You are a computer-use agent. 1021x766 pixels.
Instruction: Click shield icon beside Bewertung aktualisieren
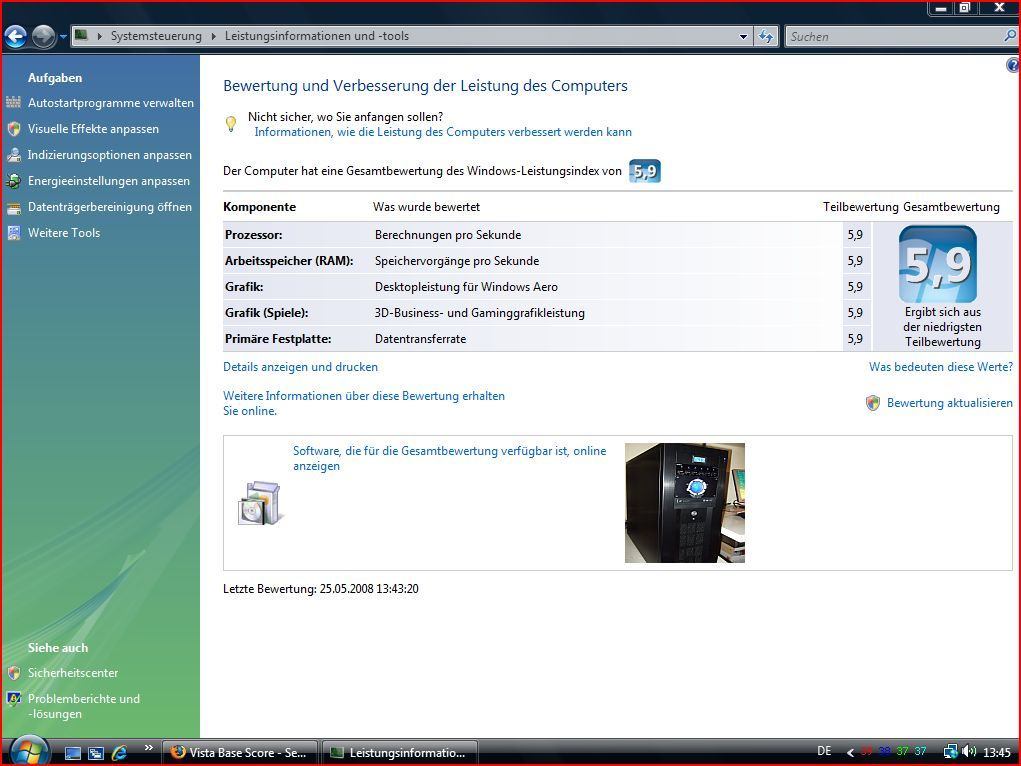(x=873, y=403)
